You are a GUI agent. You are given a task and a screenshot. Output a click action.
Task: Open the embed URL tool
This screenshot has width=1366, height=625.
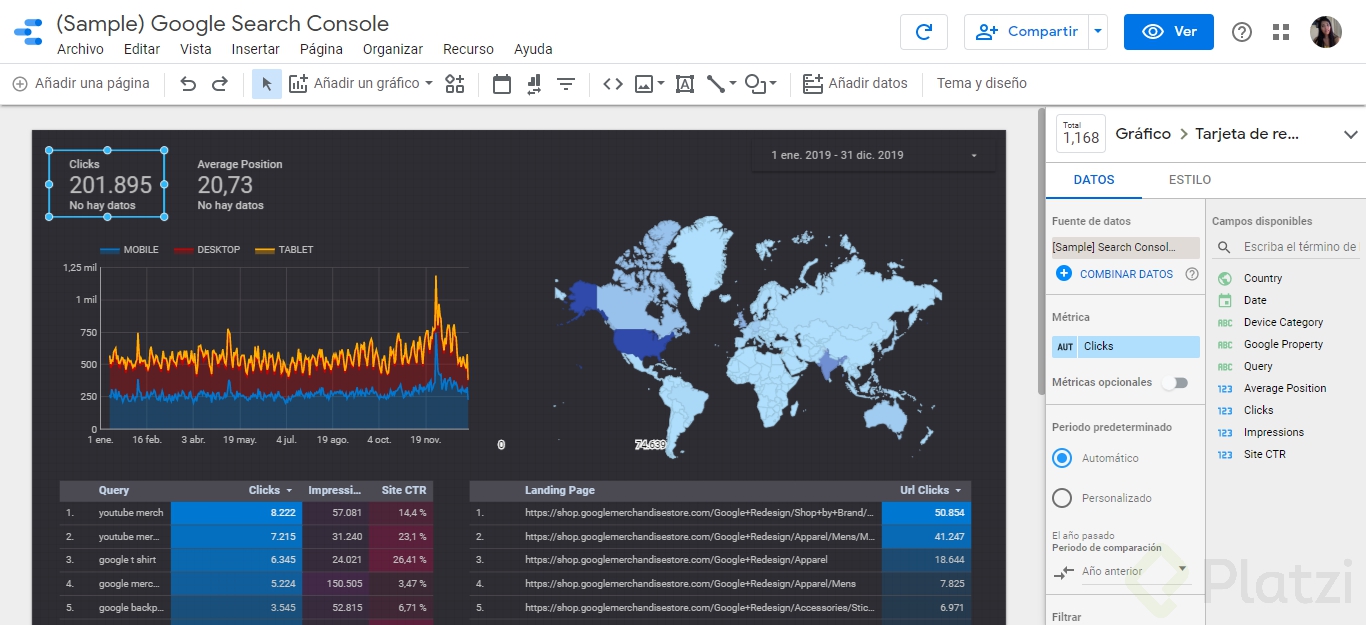coord(613,83)
